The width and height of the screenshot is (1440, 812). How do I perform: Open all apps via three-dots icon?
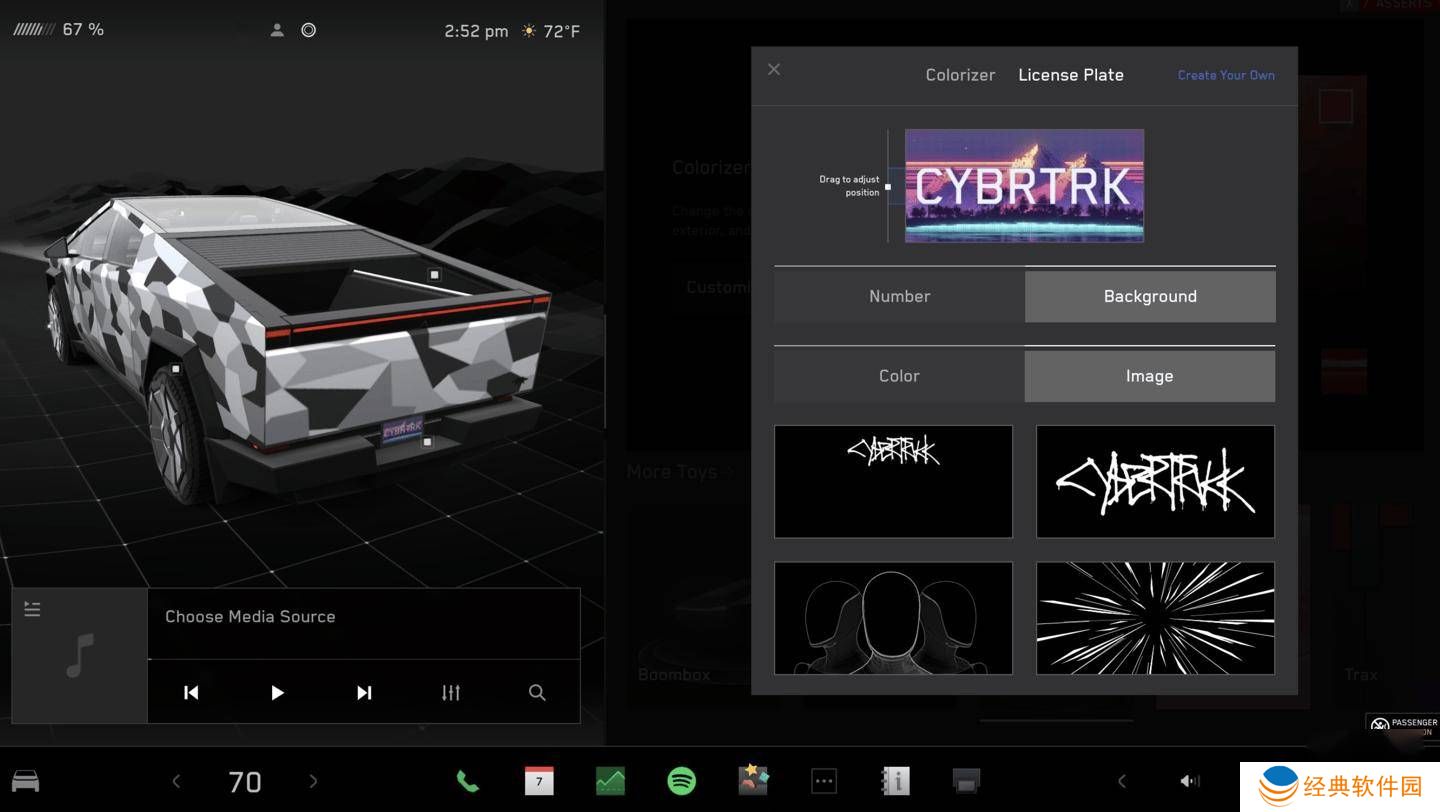click(x=824, y=781)
